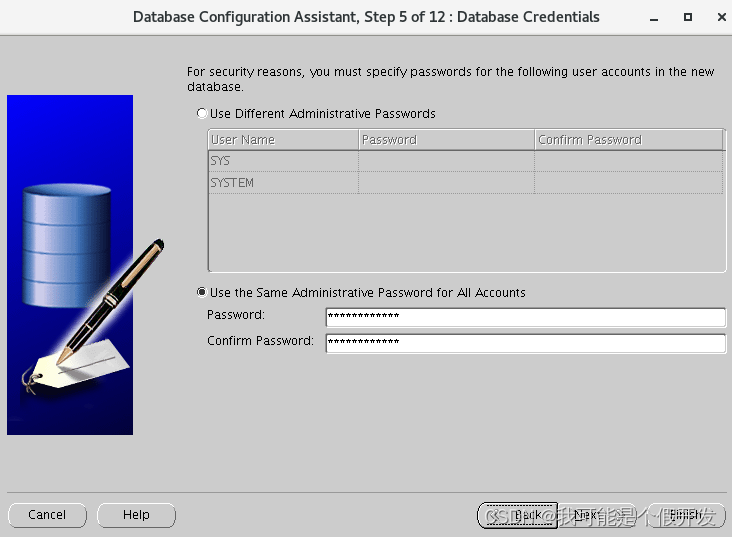Go Back to the previous step
This screenshot has width=732, height=537.
517,515
